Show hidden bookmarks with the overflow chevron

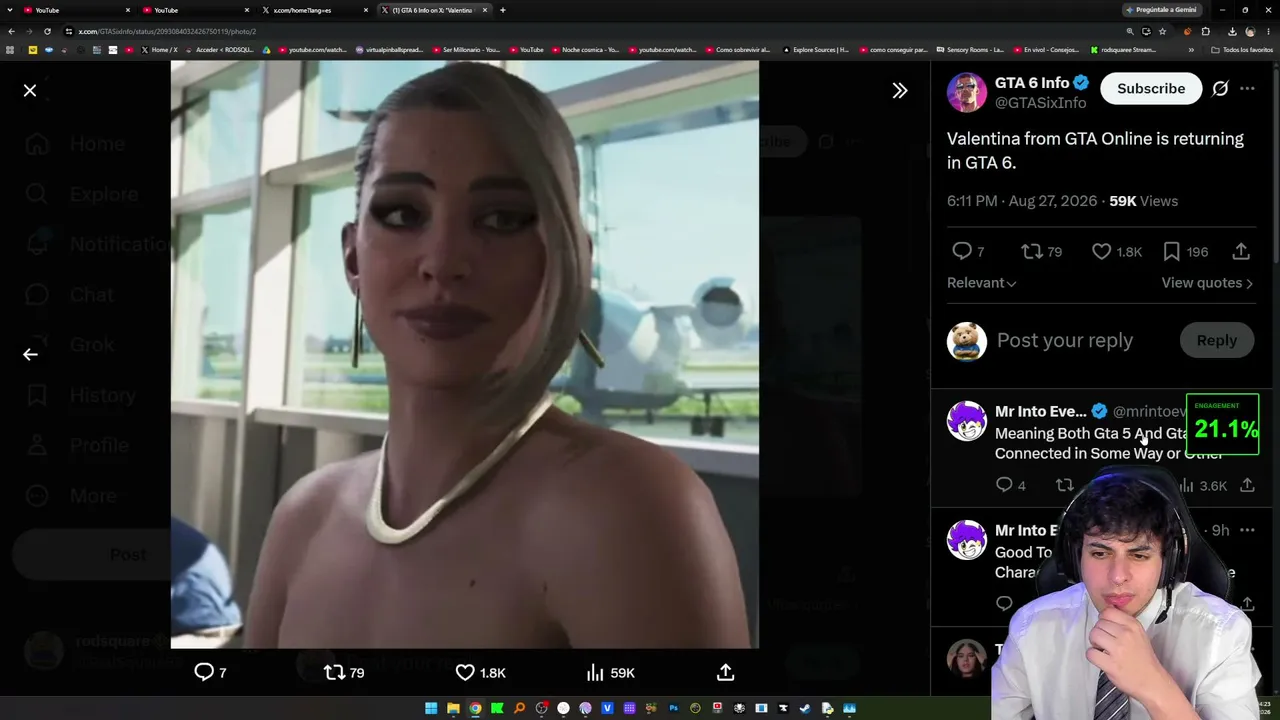(x=1191, y=50)
